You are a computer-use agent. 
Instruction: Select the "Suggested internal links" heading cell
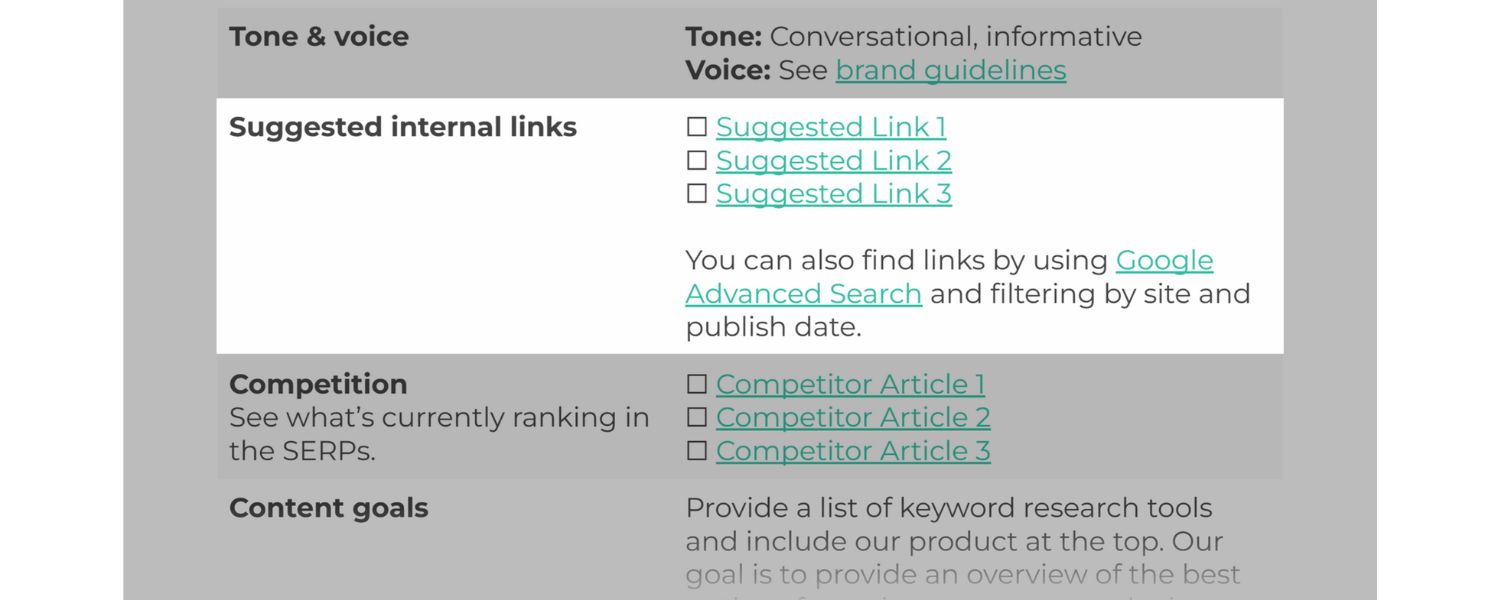tap(403, 127)
